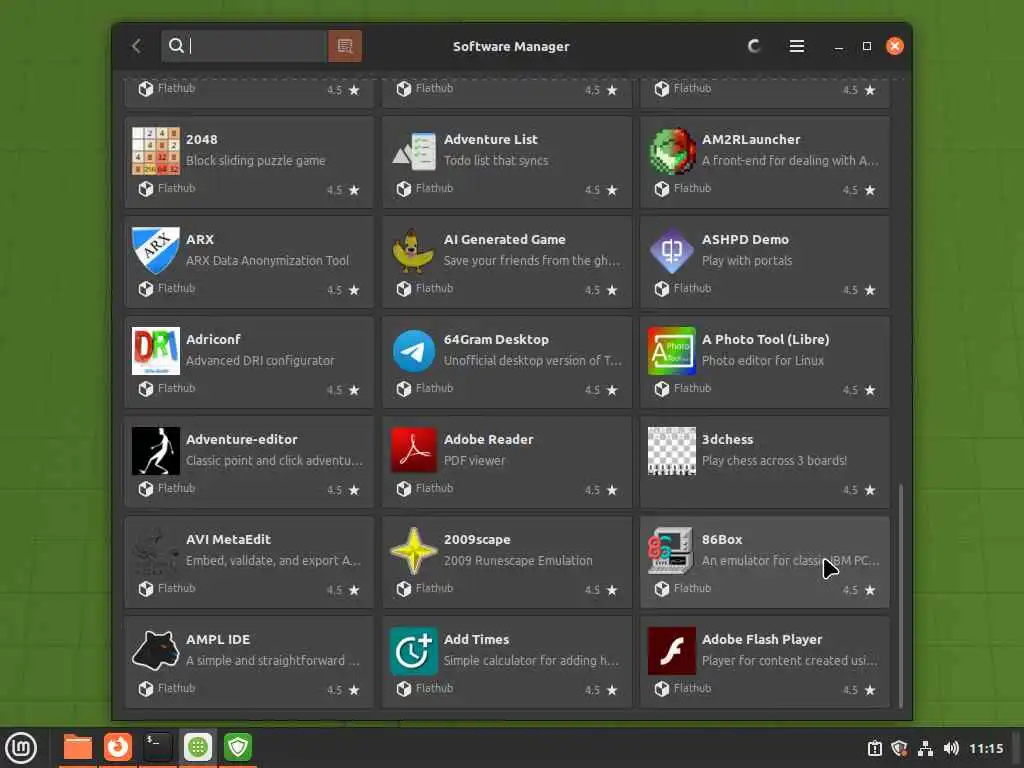Open the update manager shield tray icon
This screenshot has height=768, width=1024.
[x=899, y=748]
